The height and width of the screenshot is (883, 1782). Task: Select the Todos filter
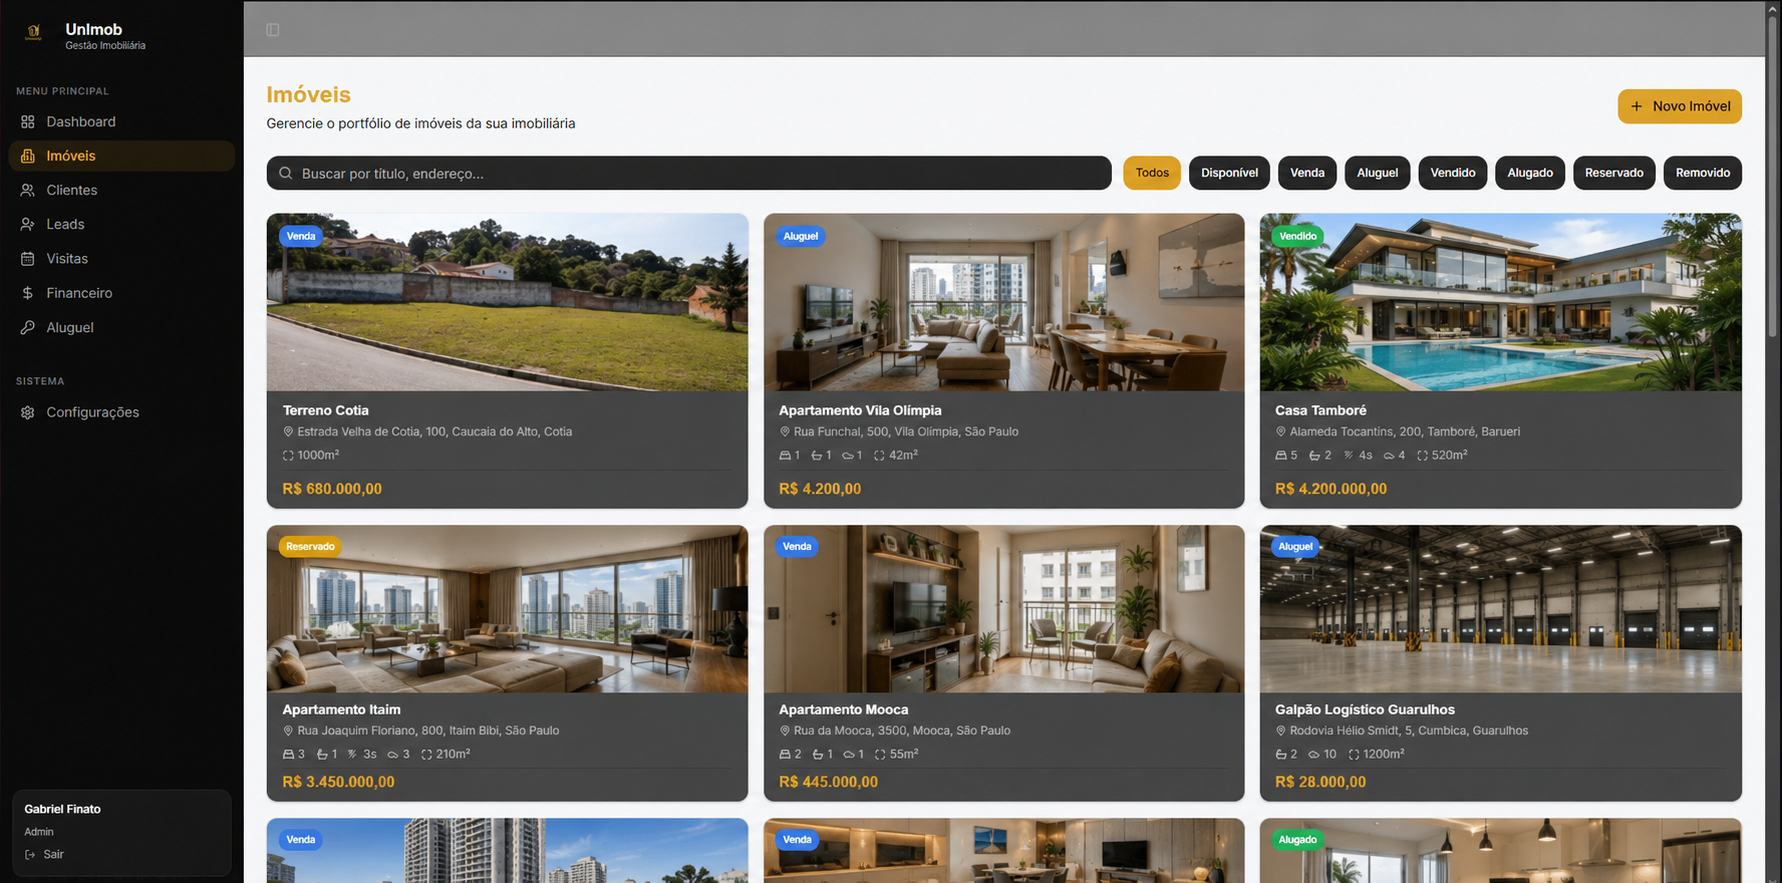[x=1152, y=173]
